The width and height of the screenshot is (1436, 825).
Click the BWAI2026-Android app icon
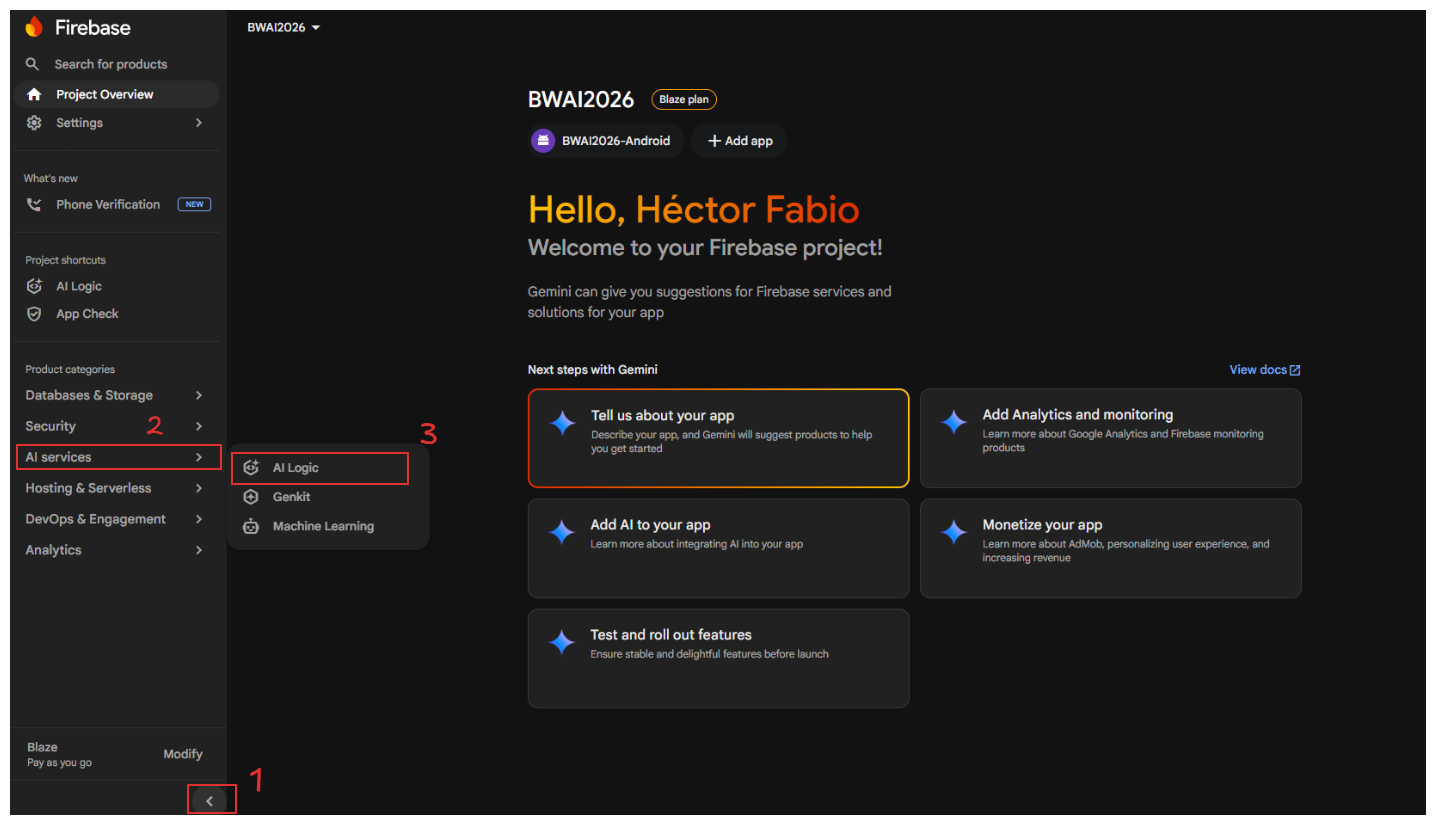[543, 141]
